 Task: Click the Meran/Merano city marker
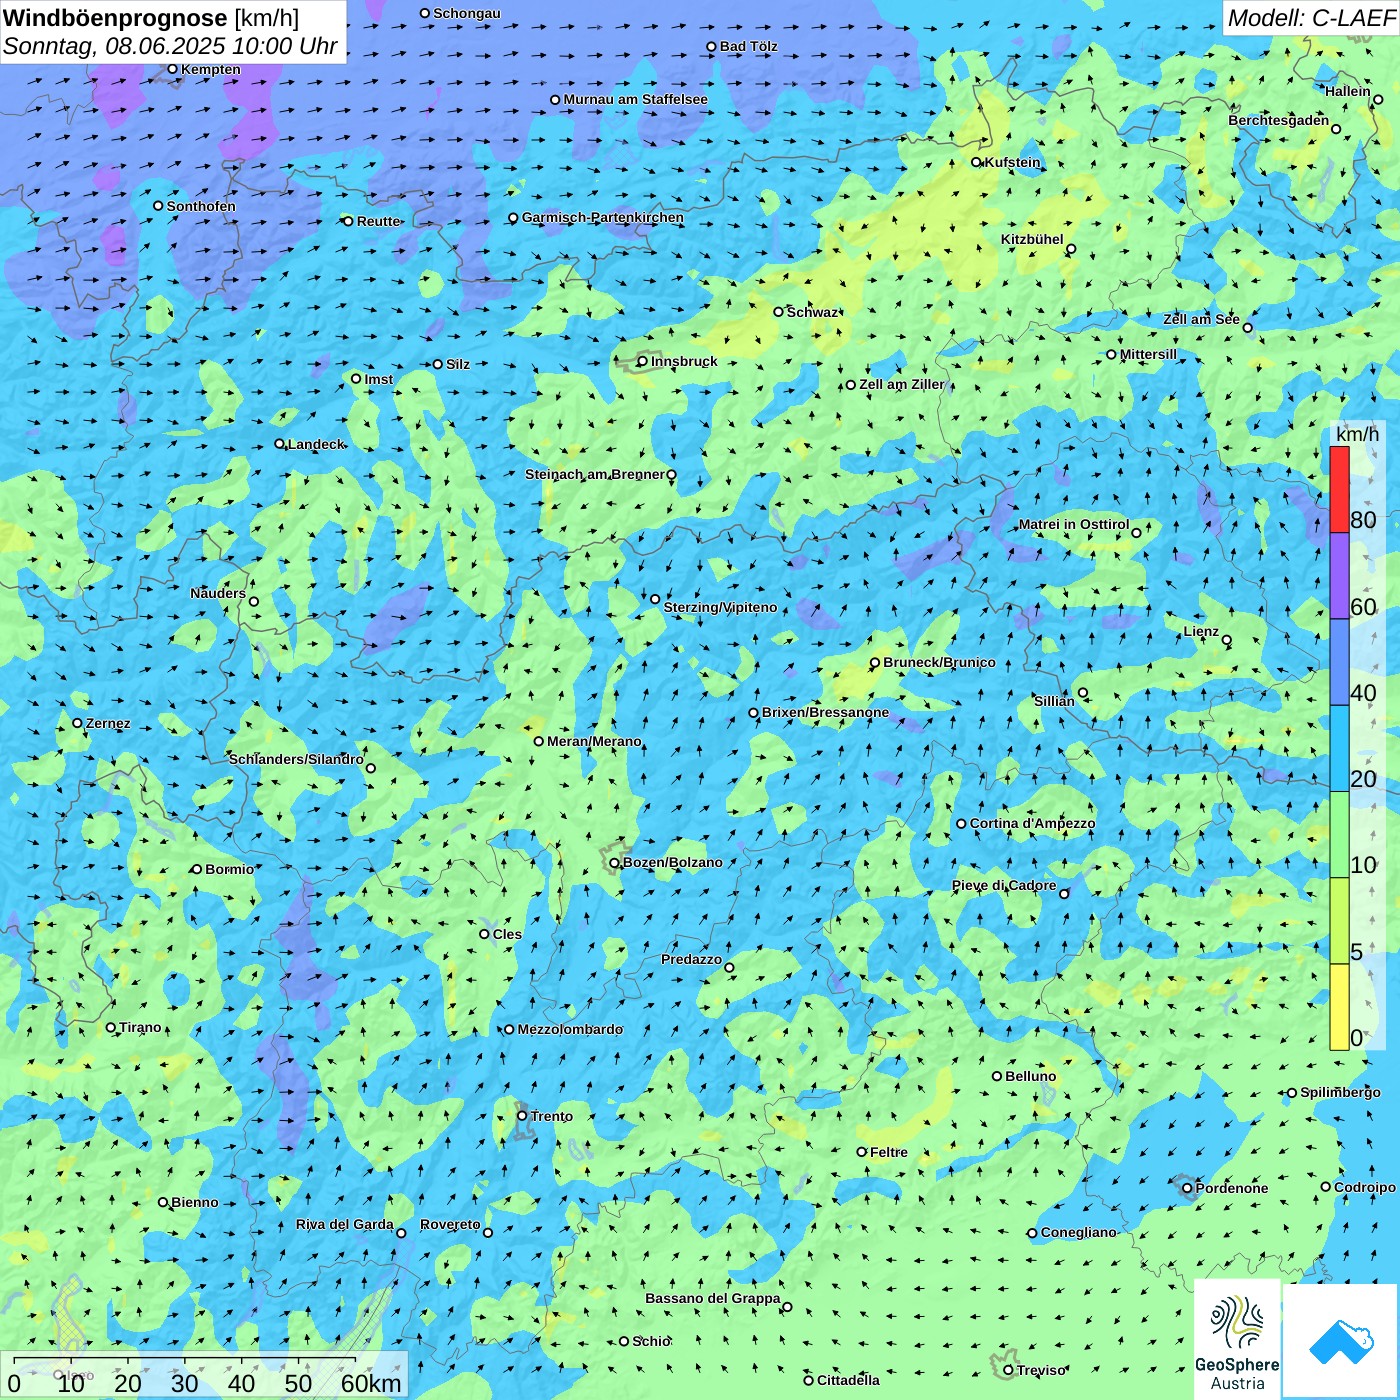[539, 741]
